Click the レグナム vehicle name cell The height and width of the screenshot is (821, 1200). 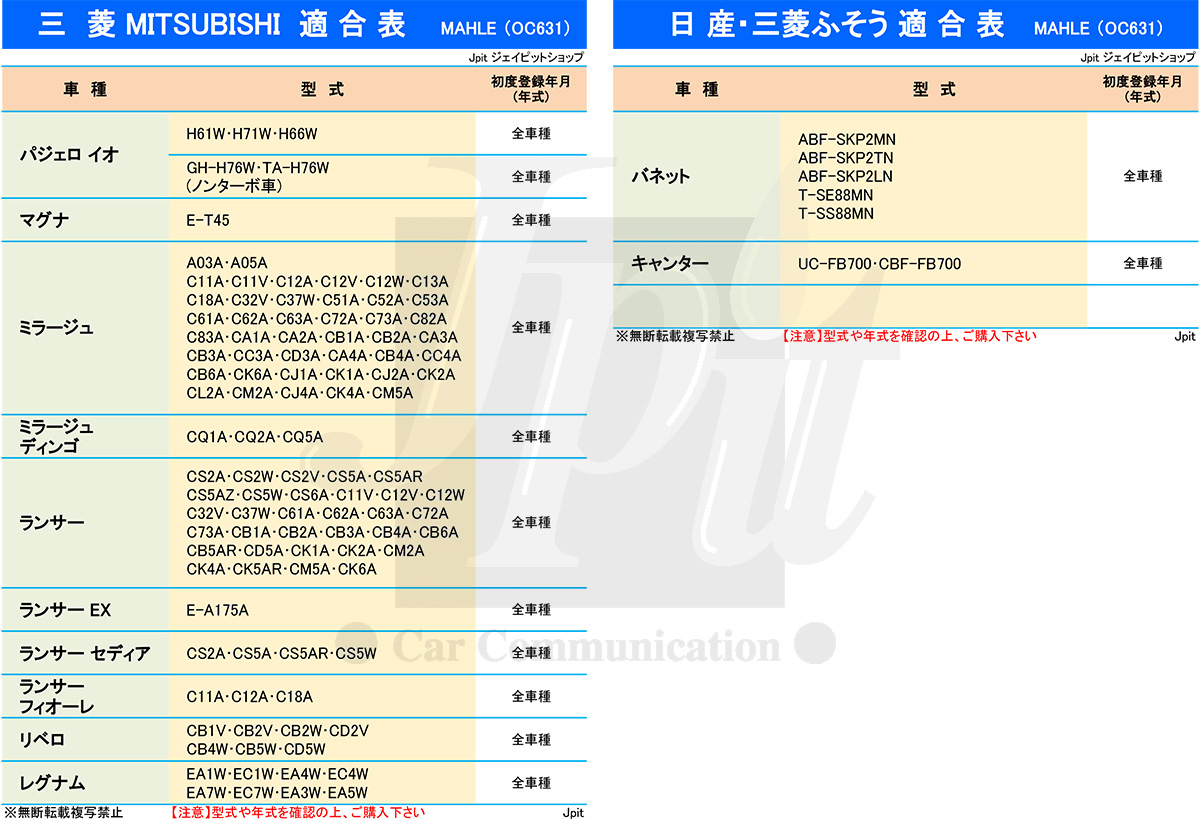pos(52,783)
